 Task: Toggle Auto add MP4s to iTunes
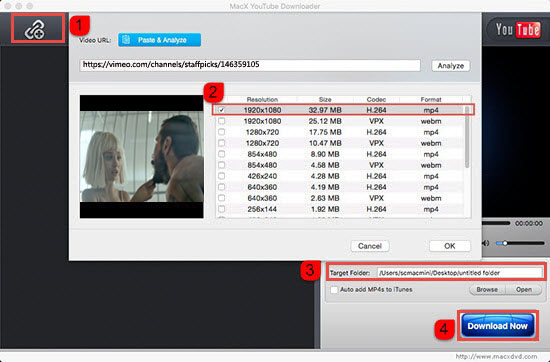[x=334, y=290]
